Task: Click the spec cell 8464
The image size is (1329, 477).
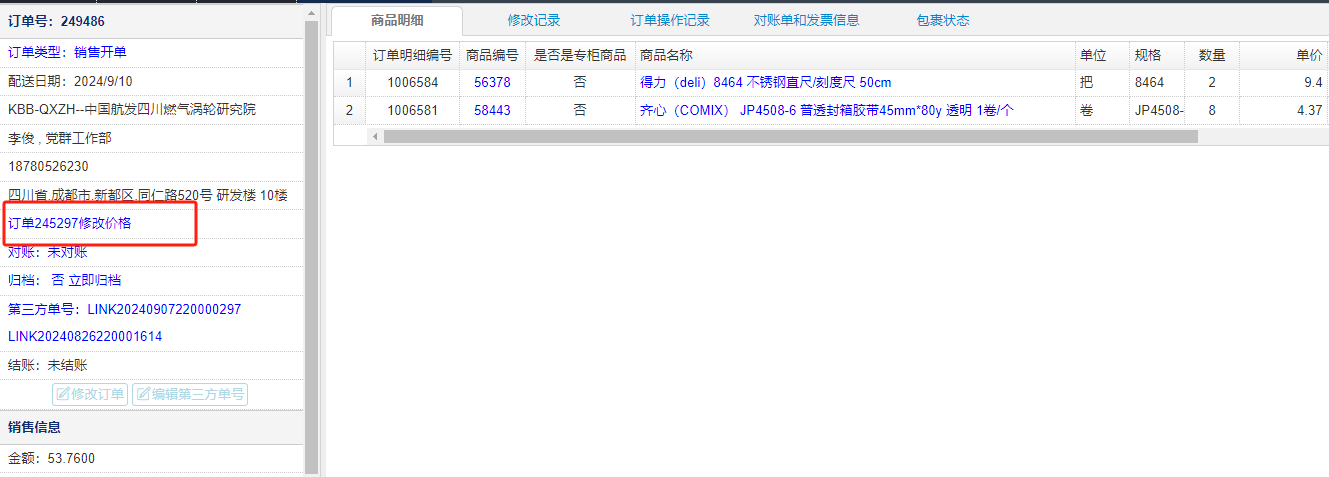Action: coord(1156,82)
